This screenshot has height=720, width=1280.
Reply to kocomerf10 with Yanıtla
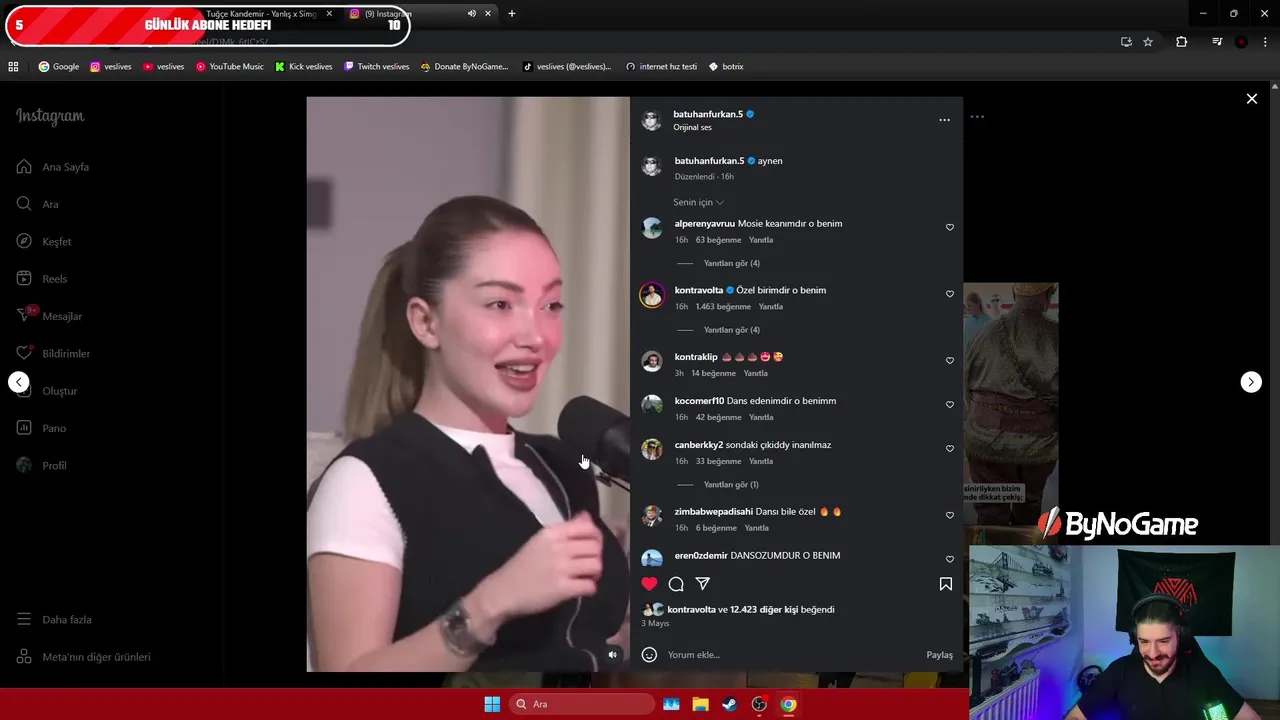point(761,418)
